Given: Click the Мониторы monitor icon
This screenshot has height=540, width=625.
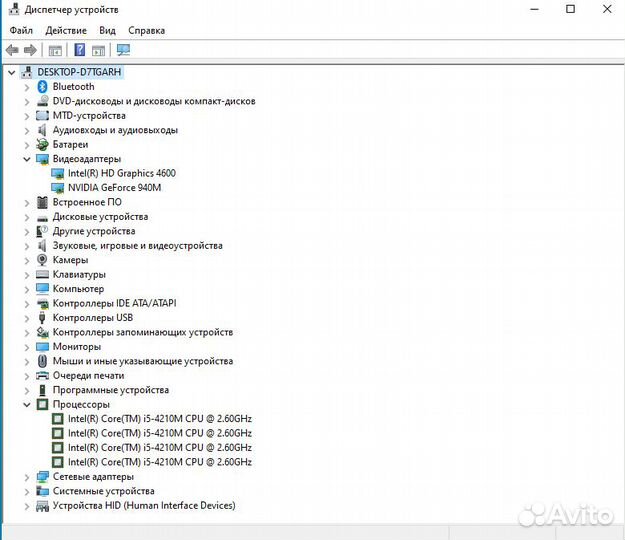Looking at the screenshot, I should [42, 347].
